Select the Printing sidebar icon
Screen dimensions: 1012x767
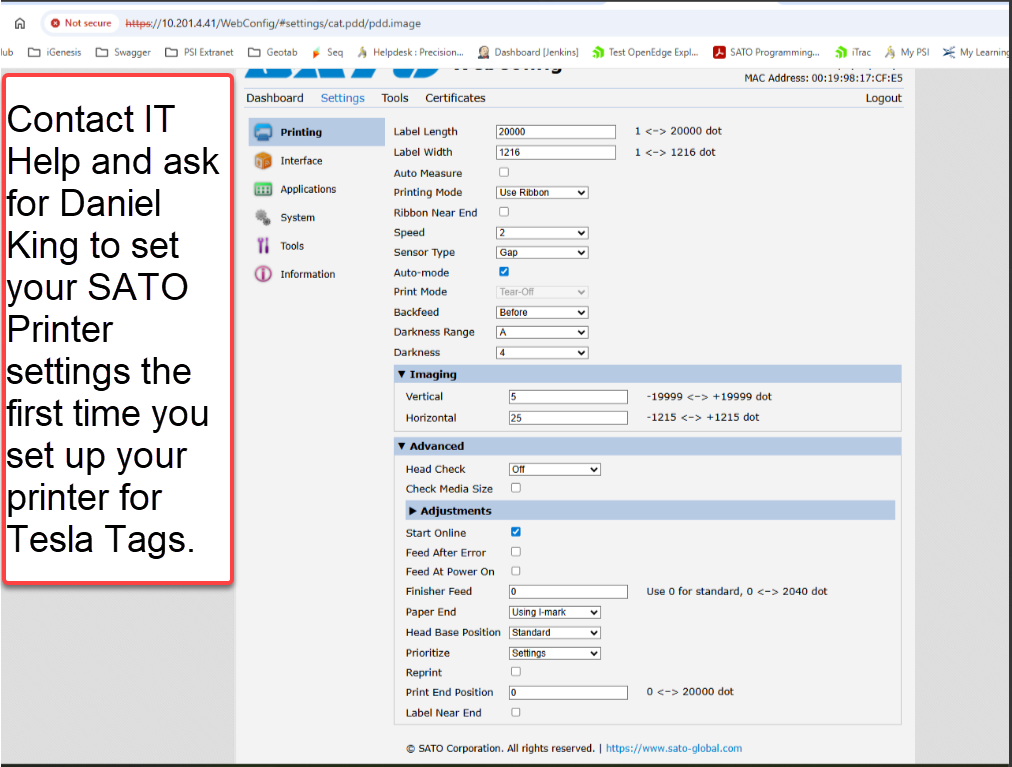[263, 132]
